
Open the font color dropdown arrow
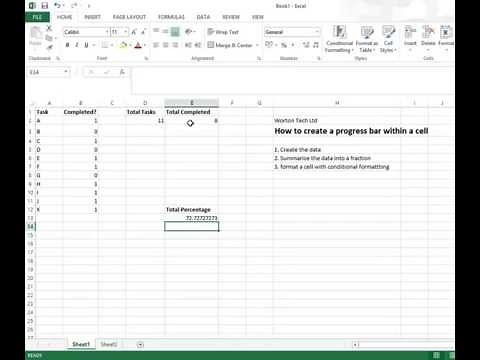(145, 45)
